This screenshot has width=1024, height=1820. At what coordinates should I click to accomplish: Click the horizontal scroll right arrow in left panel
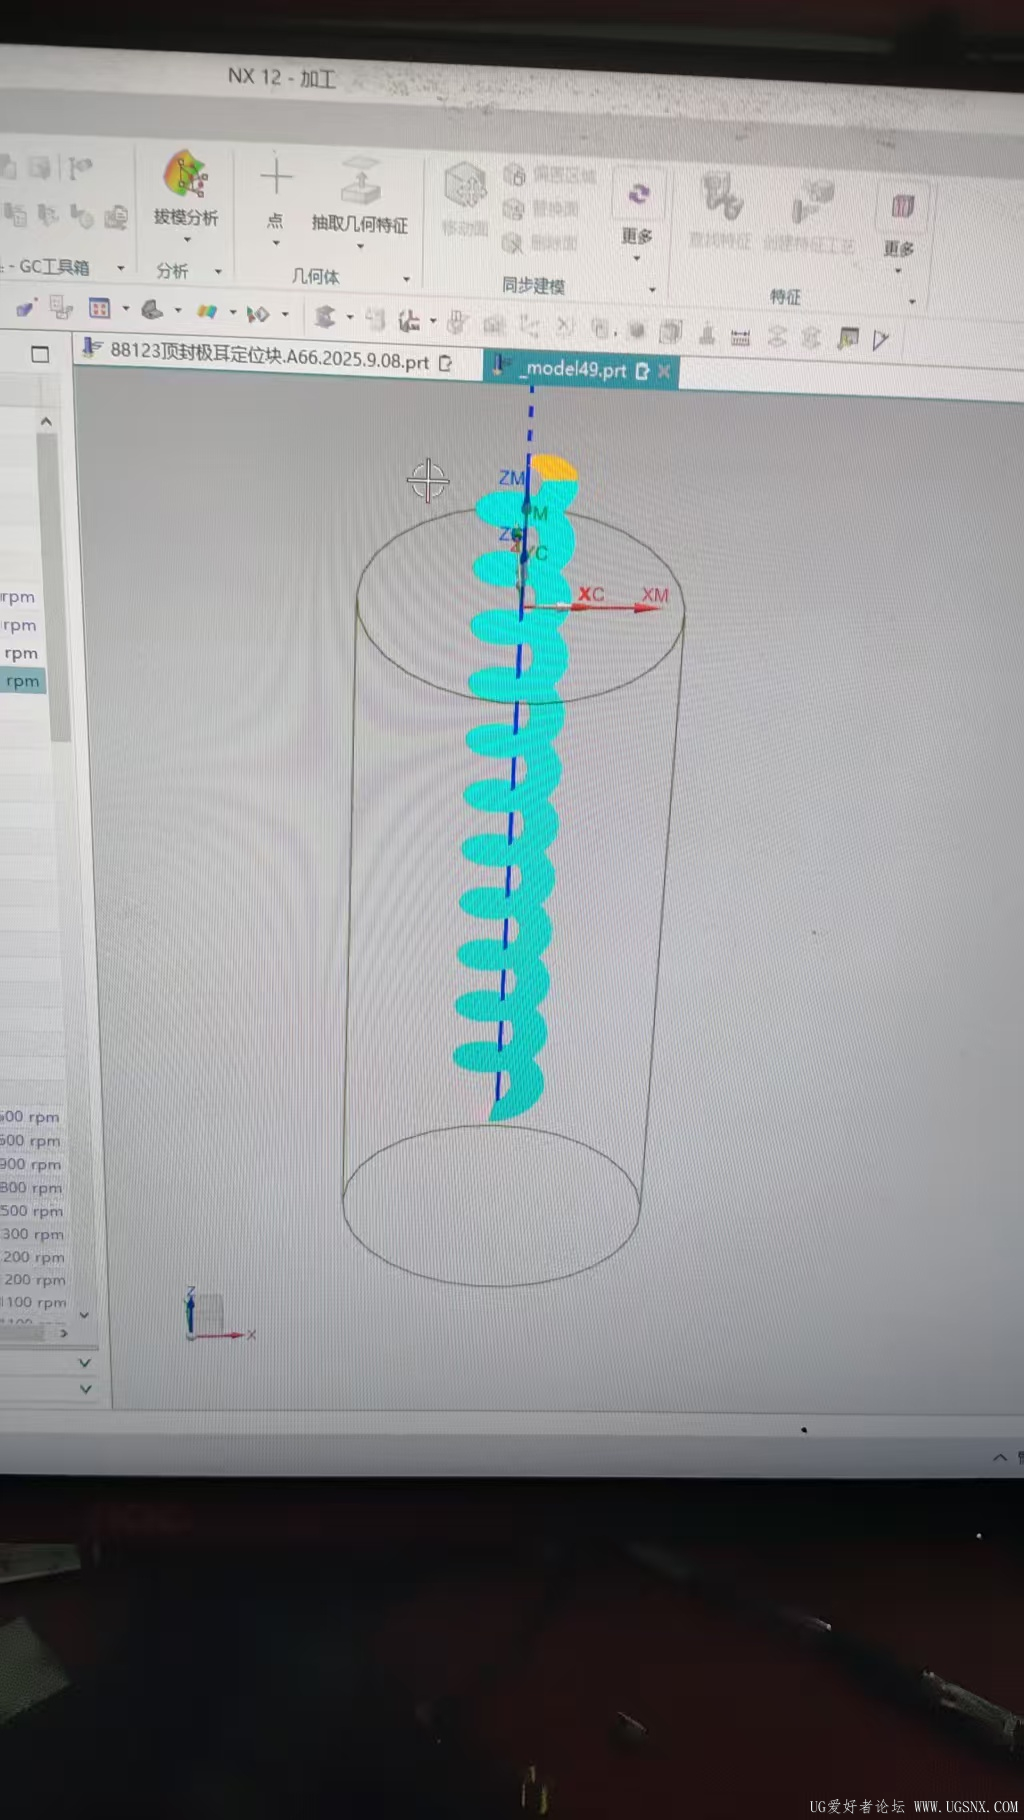point(64,1333)
